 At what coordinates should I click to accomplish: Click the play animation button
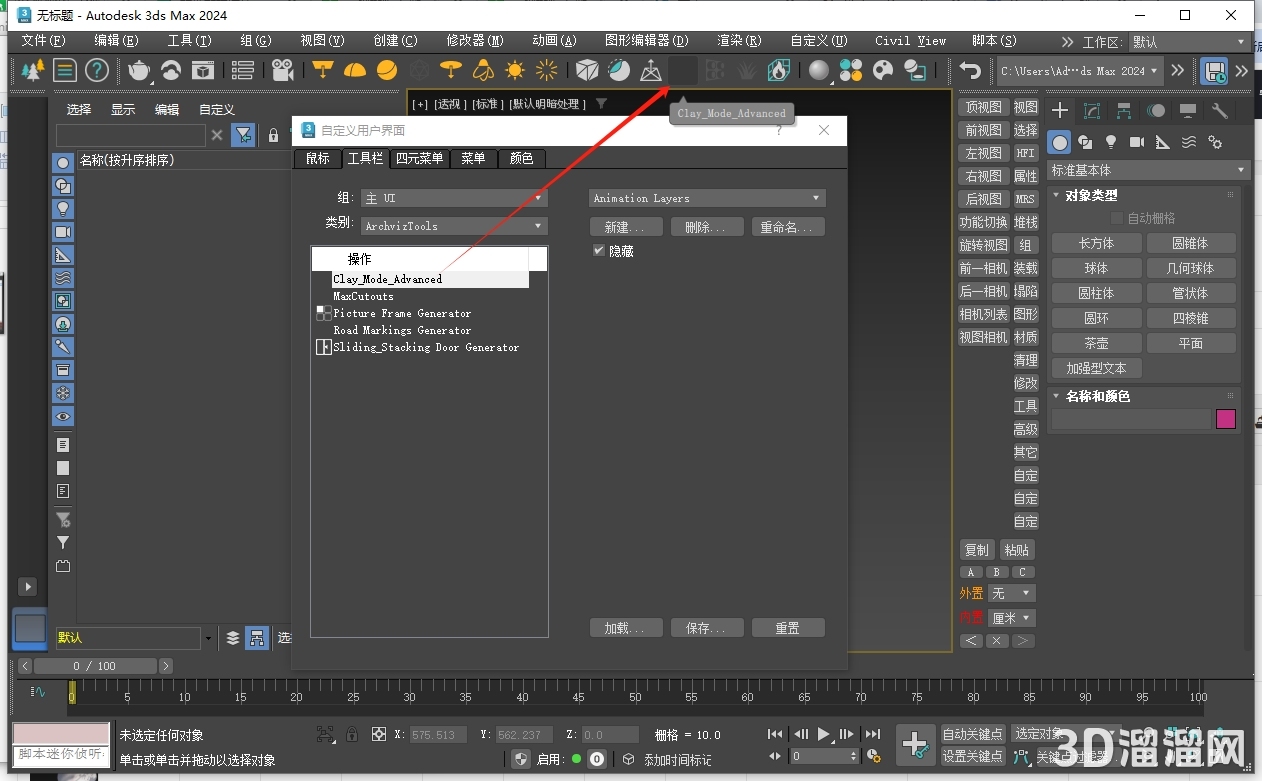pos(823,734)
